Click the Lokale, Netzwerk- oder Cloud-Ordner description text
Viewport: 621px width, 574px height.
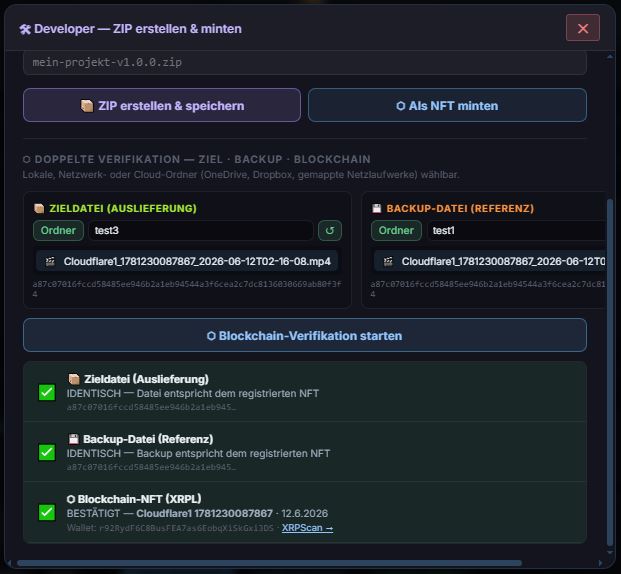241,175
